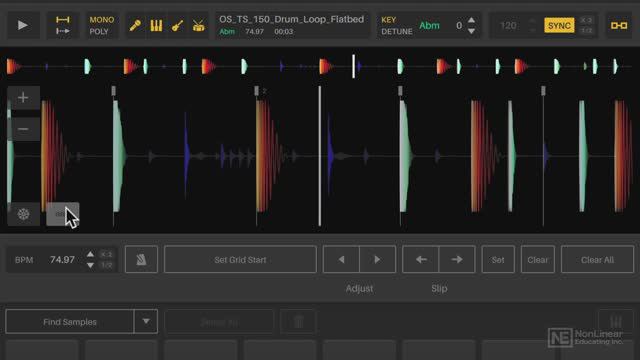Click the snowflake icon

click(x=23, y=214)
